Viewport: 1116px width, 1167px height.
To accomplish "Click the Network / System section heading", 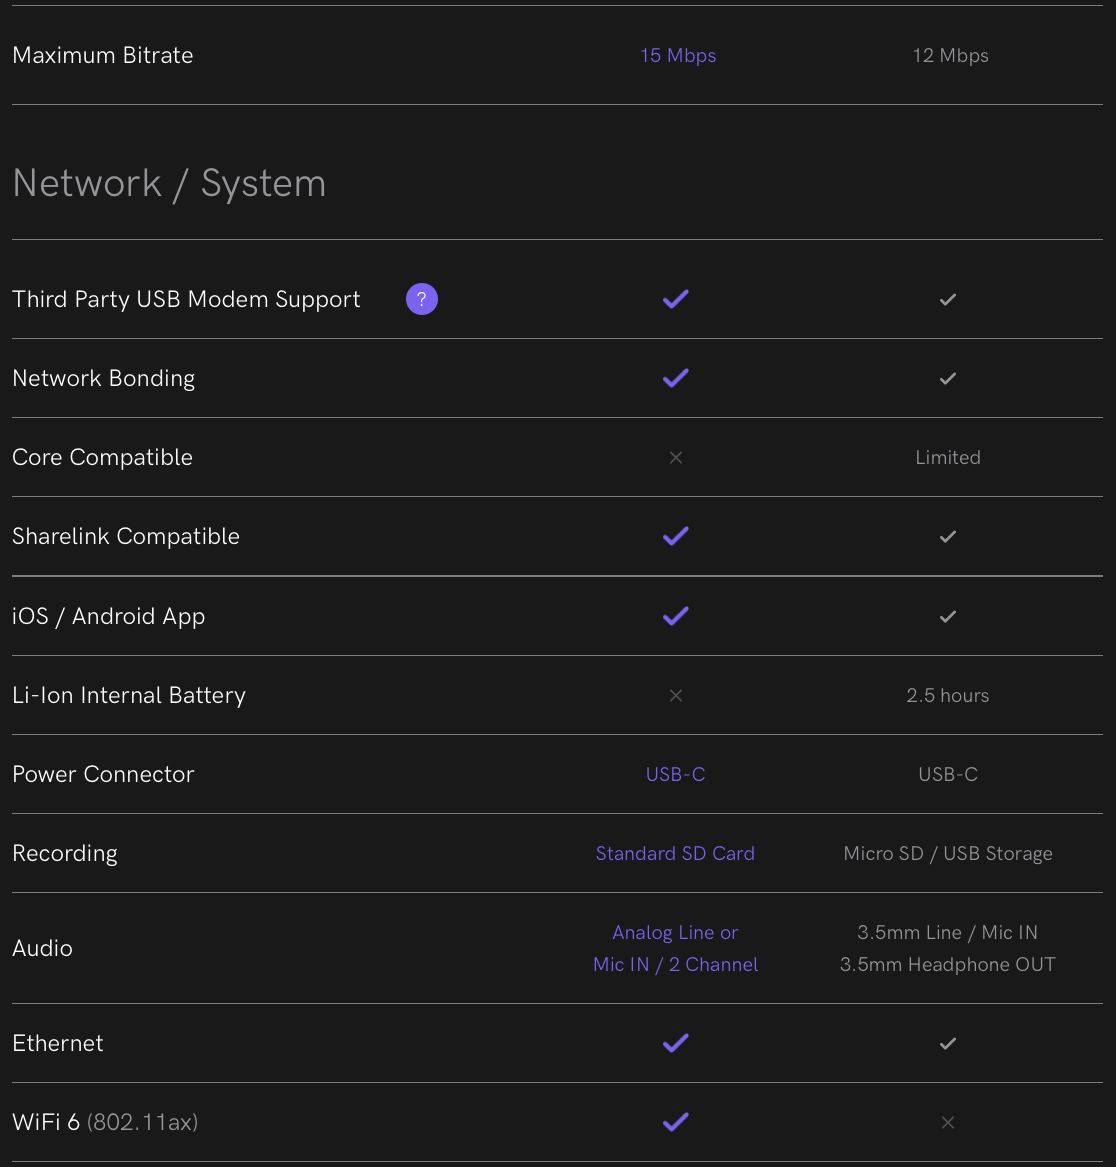I will coord(169,183).
